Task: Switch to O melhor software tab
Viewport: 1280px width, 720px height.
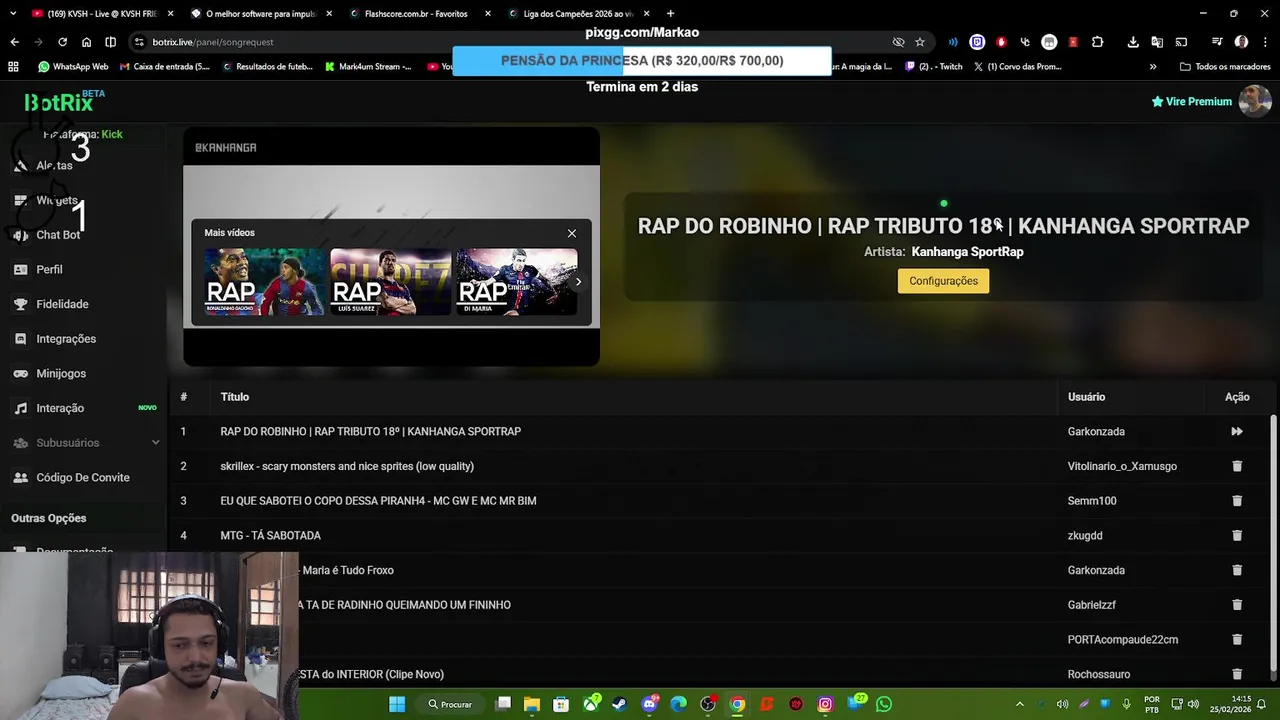Action: [x=260, y=14]
